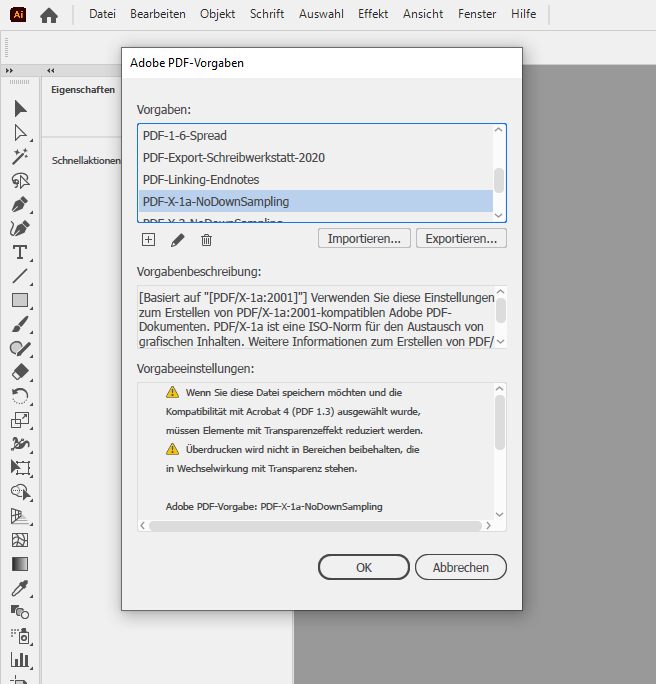656x684 pixels.
Task: Select the Direct Selection tool
Action: click(20, 133)
